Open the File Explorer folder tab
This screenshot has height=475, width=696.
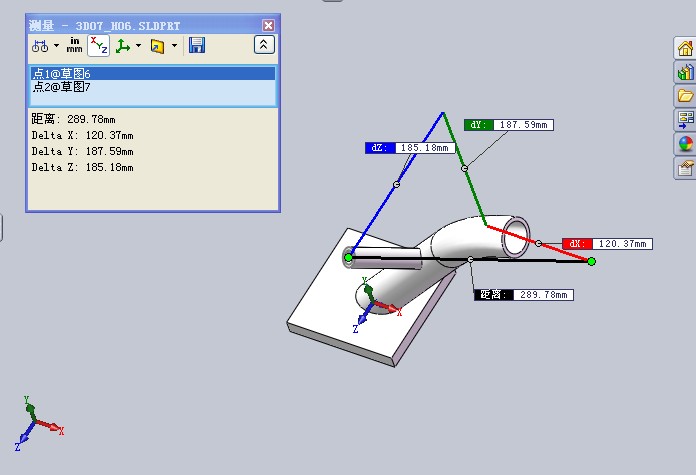coord(685,96)
